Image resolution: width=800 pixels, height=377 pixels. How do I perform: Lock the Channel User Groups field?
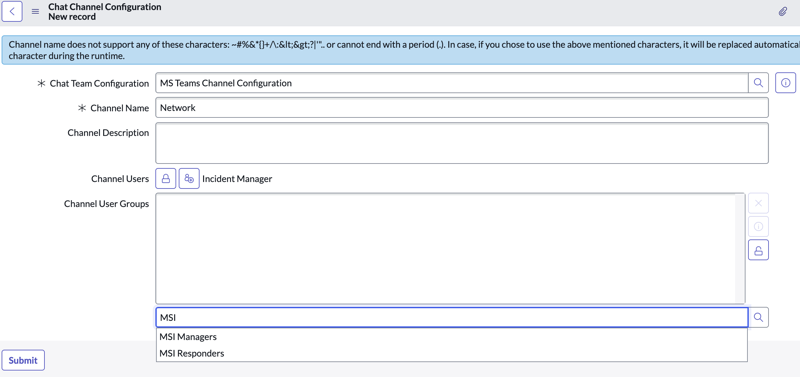click(758, 250)
